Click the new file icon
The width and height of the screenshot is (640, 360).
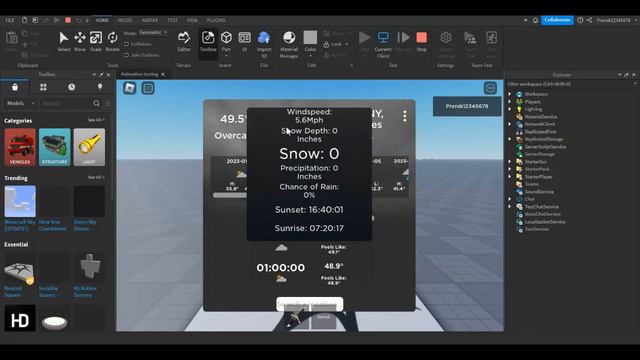tap(24, 20)
